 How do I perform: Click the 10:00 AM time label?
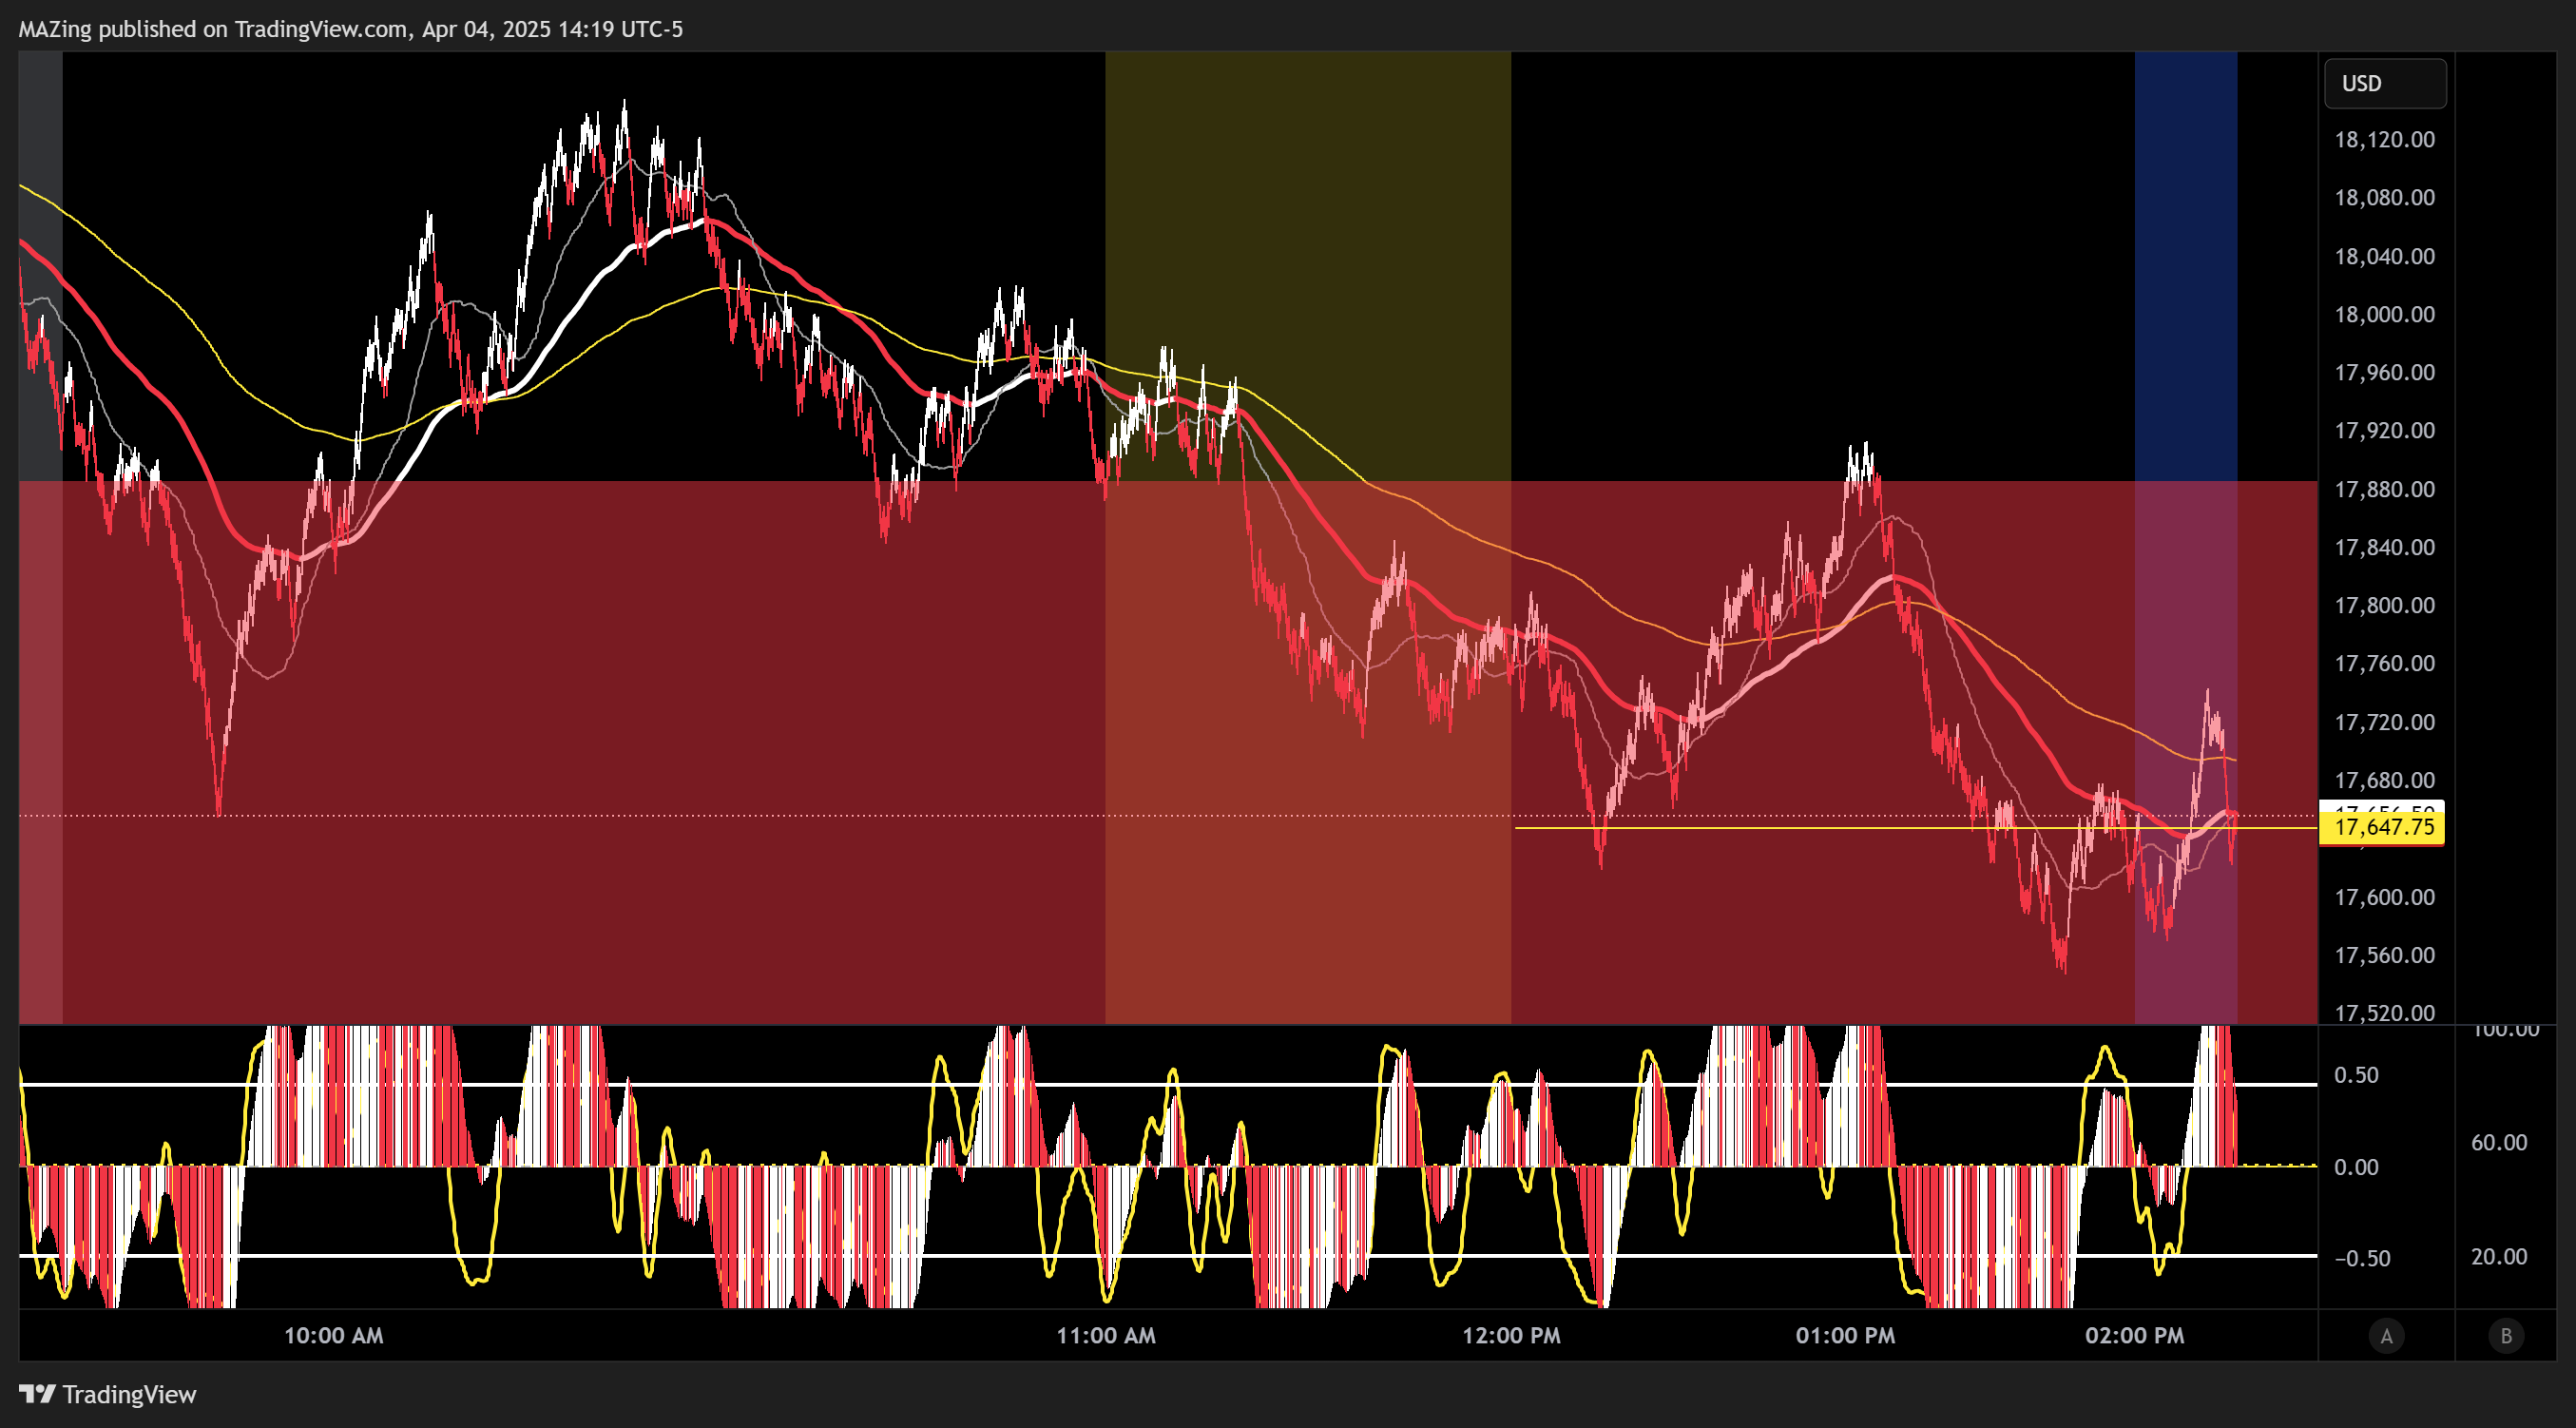[333, 1335]
